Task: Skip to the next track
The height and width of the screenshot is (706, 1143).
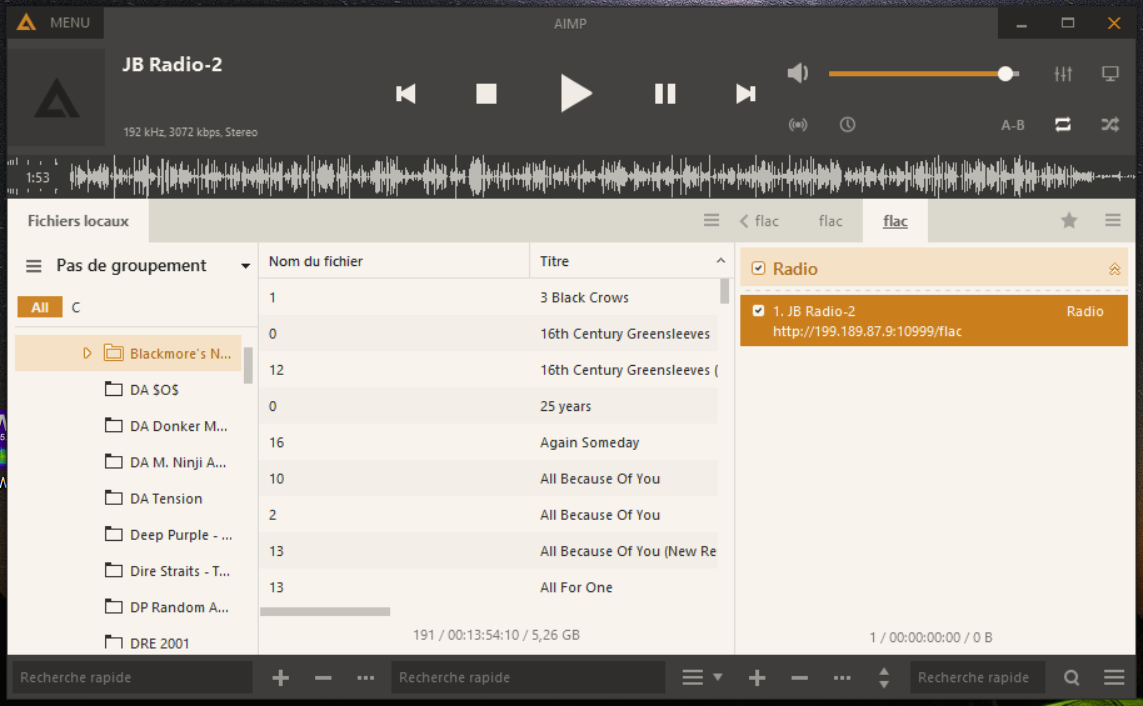Action: 745,94
